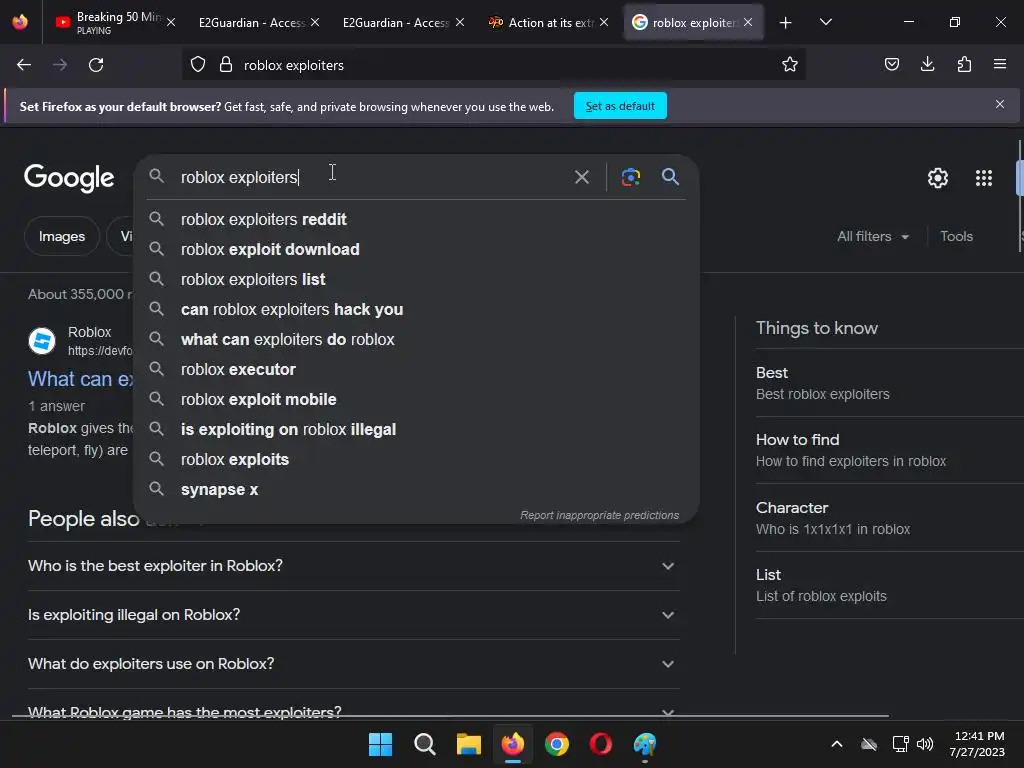
Task: Expand What do exploiters use question
Action: (x=353, y=664)
